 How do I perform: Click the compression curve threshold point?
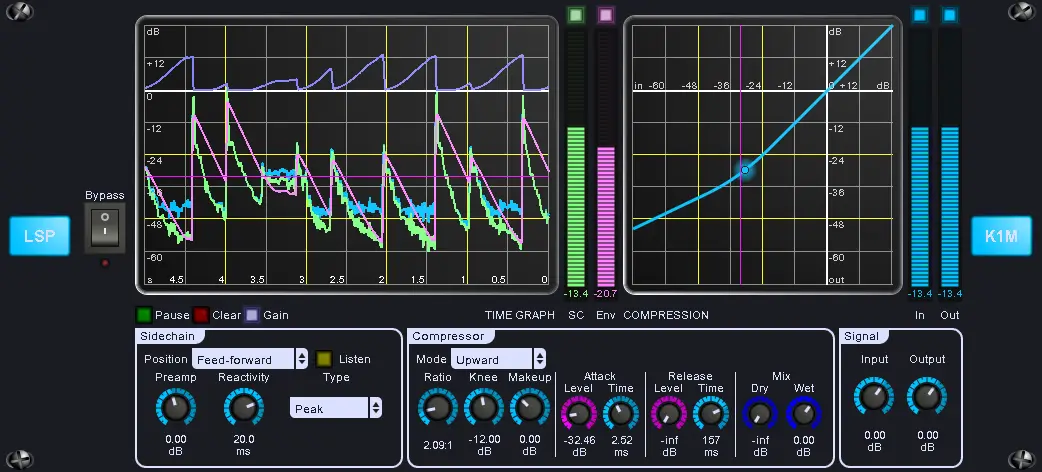tap(744, 170)
